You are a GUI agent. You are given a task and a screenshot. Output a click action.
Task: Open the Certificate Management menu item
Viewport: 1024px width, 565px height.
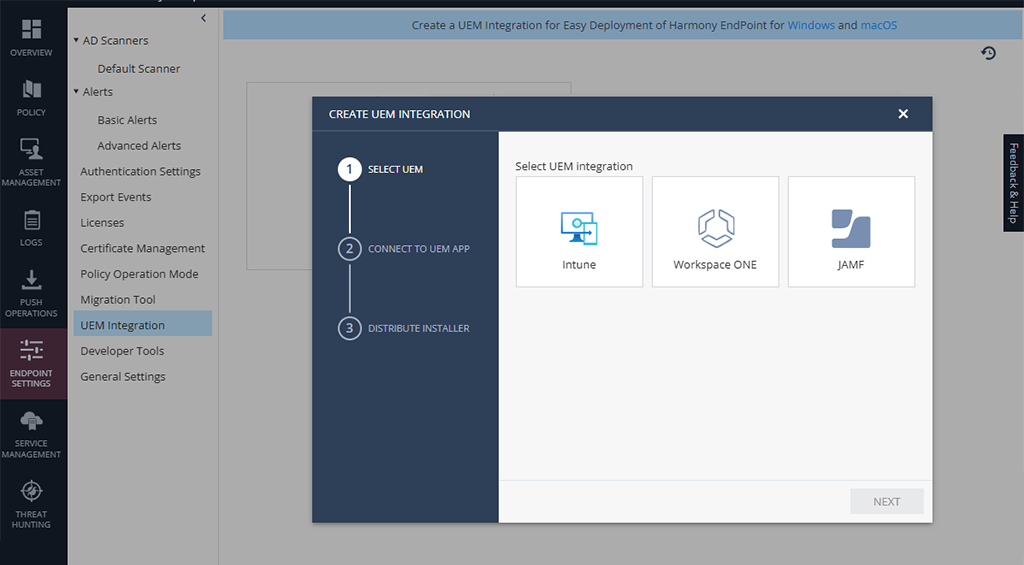tap(142, 248)
